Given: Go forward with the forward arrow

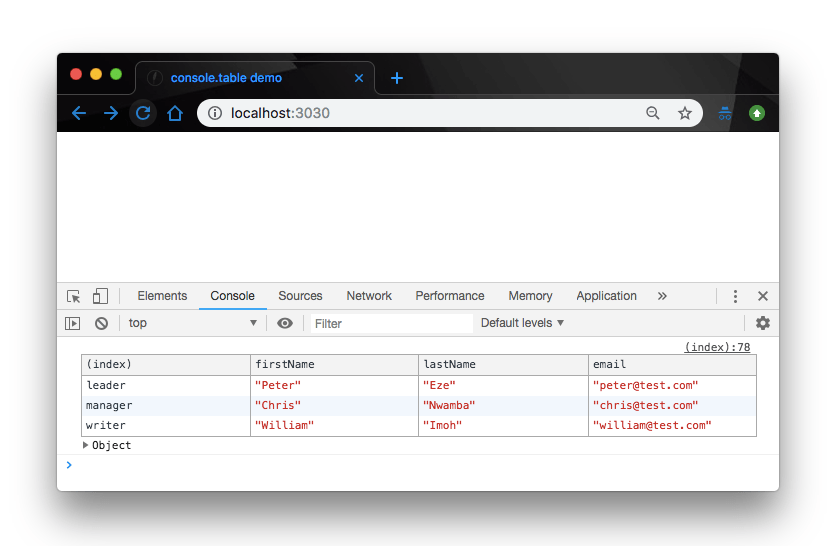Looking at the screenshot, I should click(111, 113).
